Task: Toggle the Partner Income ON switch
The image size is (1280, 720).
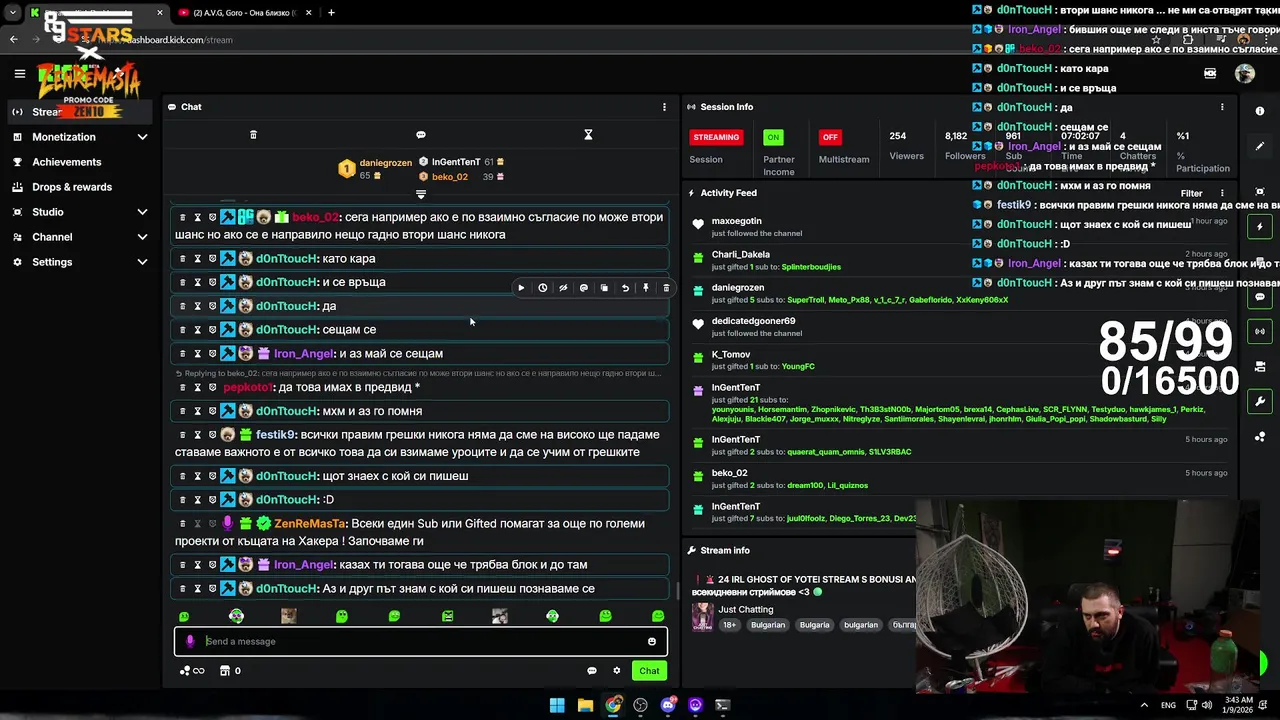Action: click(773, 137)
